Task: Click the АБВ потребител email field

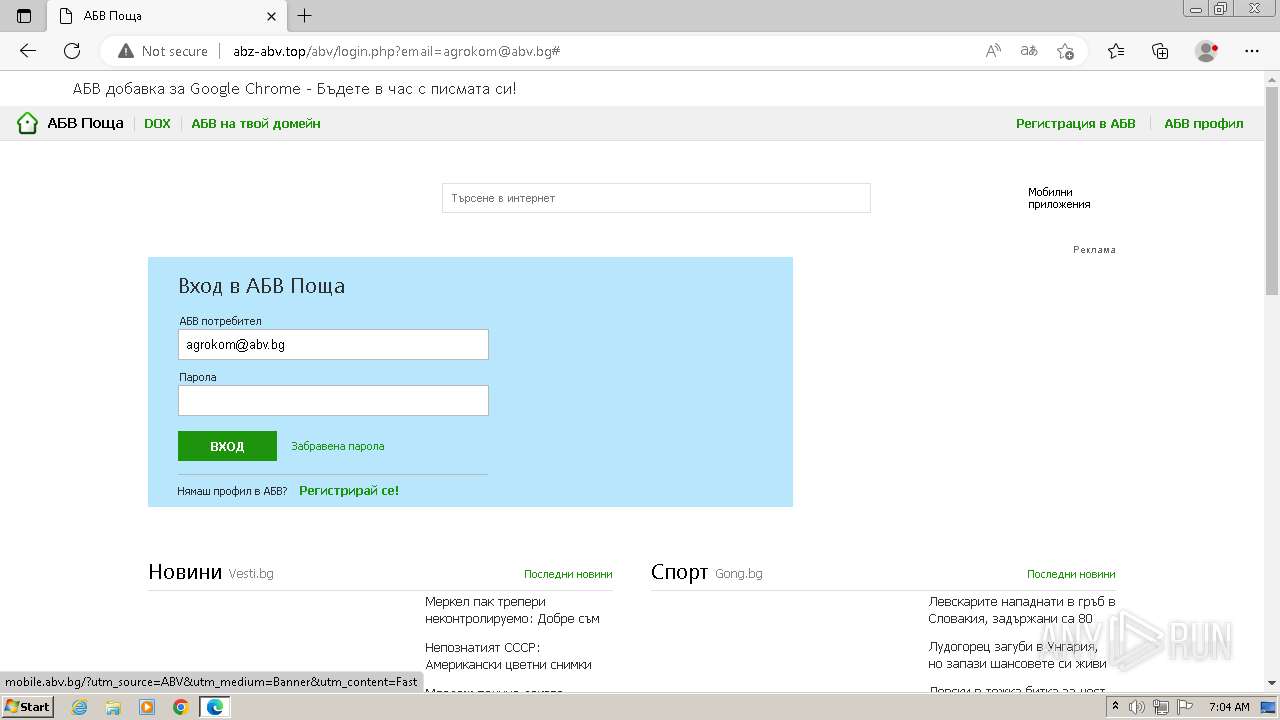Action: click(x=333, y=344)
